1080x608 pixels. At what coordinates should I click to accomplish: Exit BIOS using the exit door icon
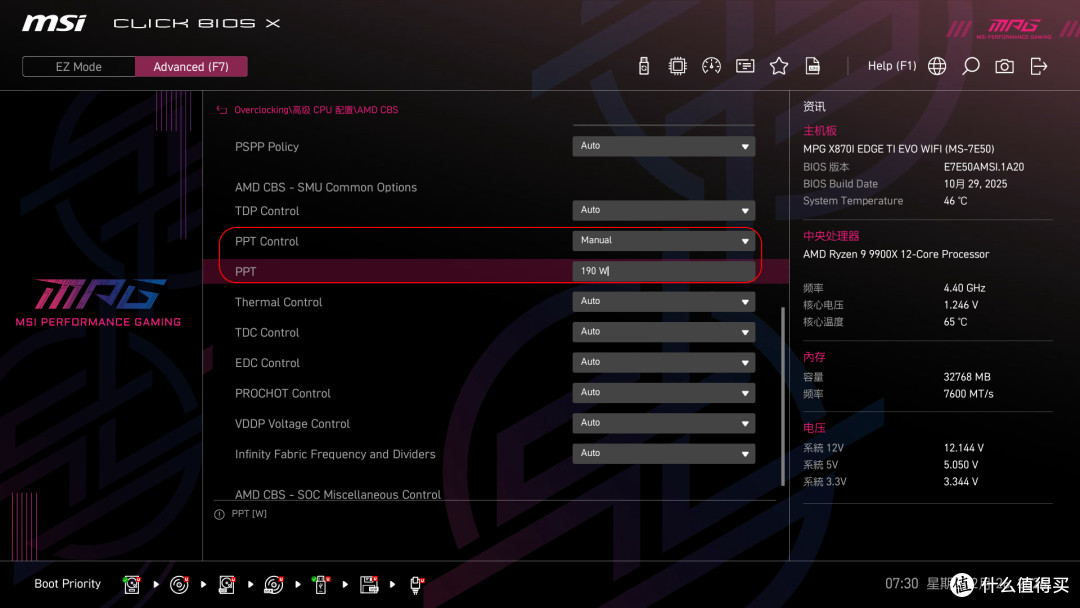[x=1039, y=66]
